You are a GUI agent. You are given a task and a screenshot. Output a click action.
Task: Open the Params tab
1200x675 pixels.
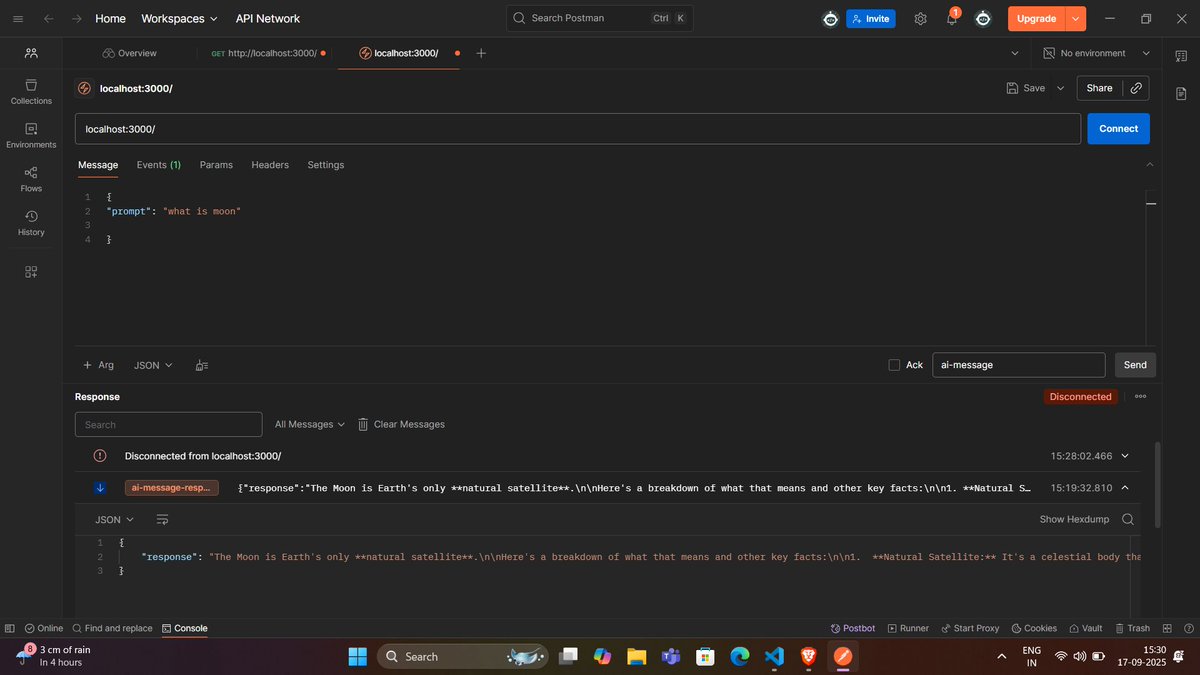(x=216, y=165)
